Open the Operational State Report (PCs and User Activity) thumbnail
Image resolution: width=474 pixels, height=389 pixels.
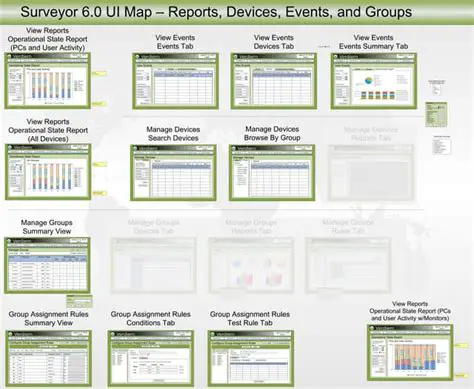tap(47, 81)
